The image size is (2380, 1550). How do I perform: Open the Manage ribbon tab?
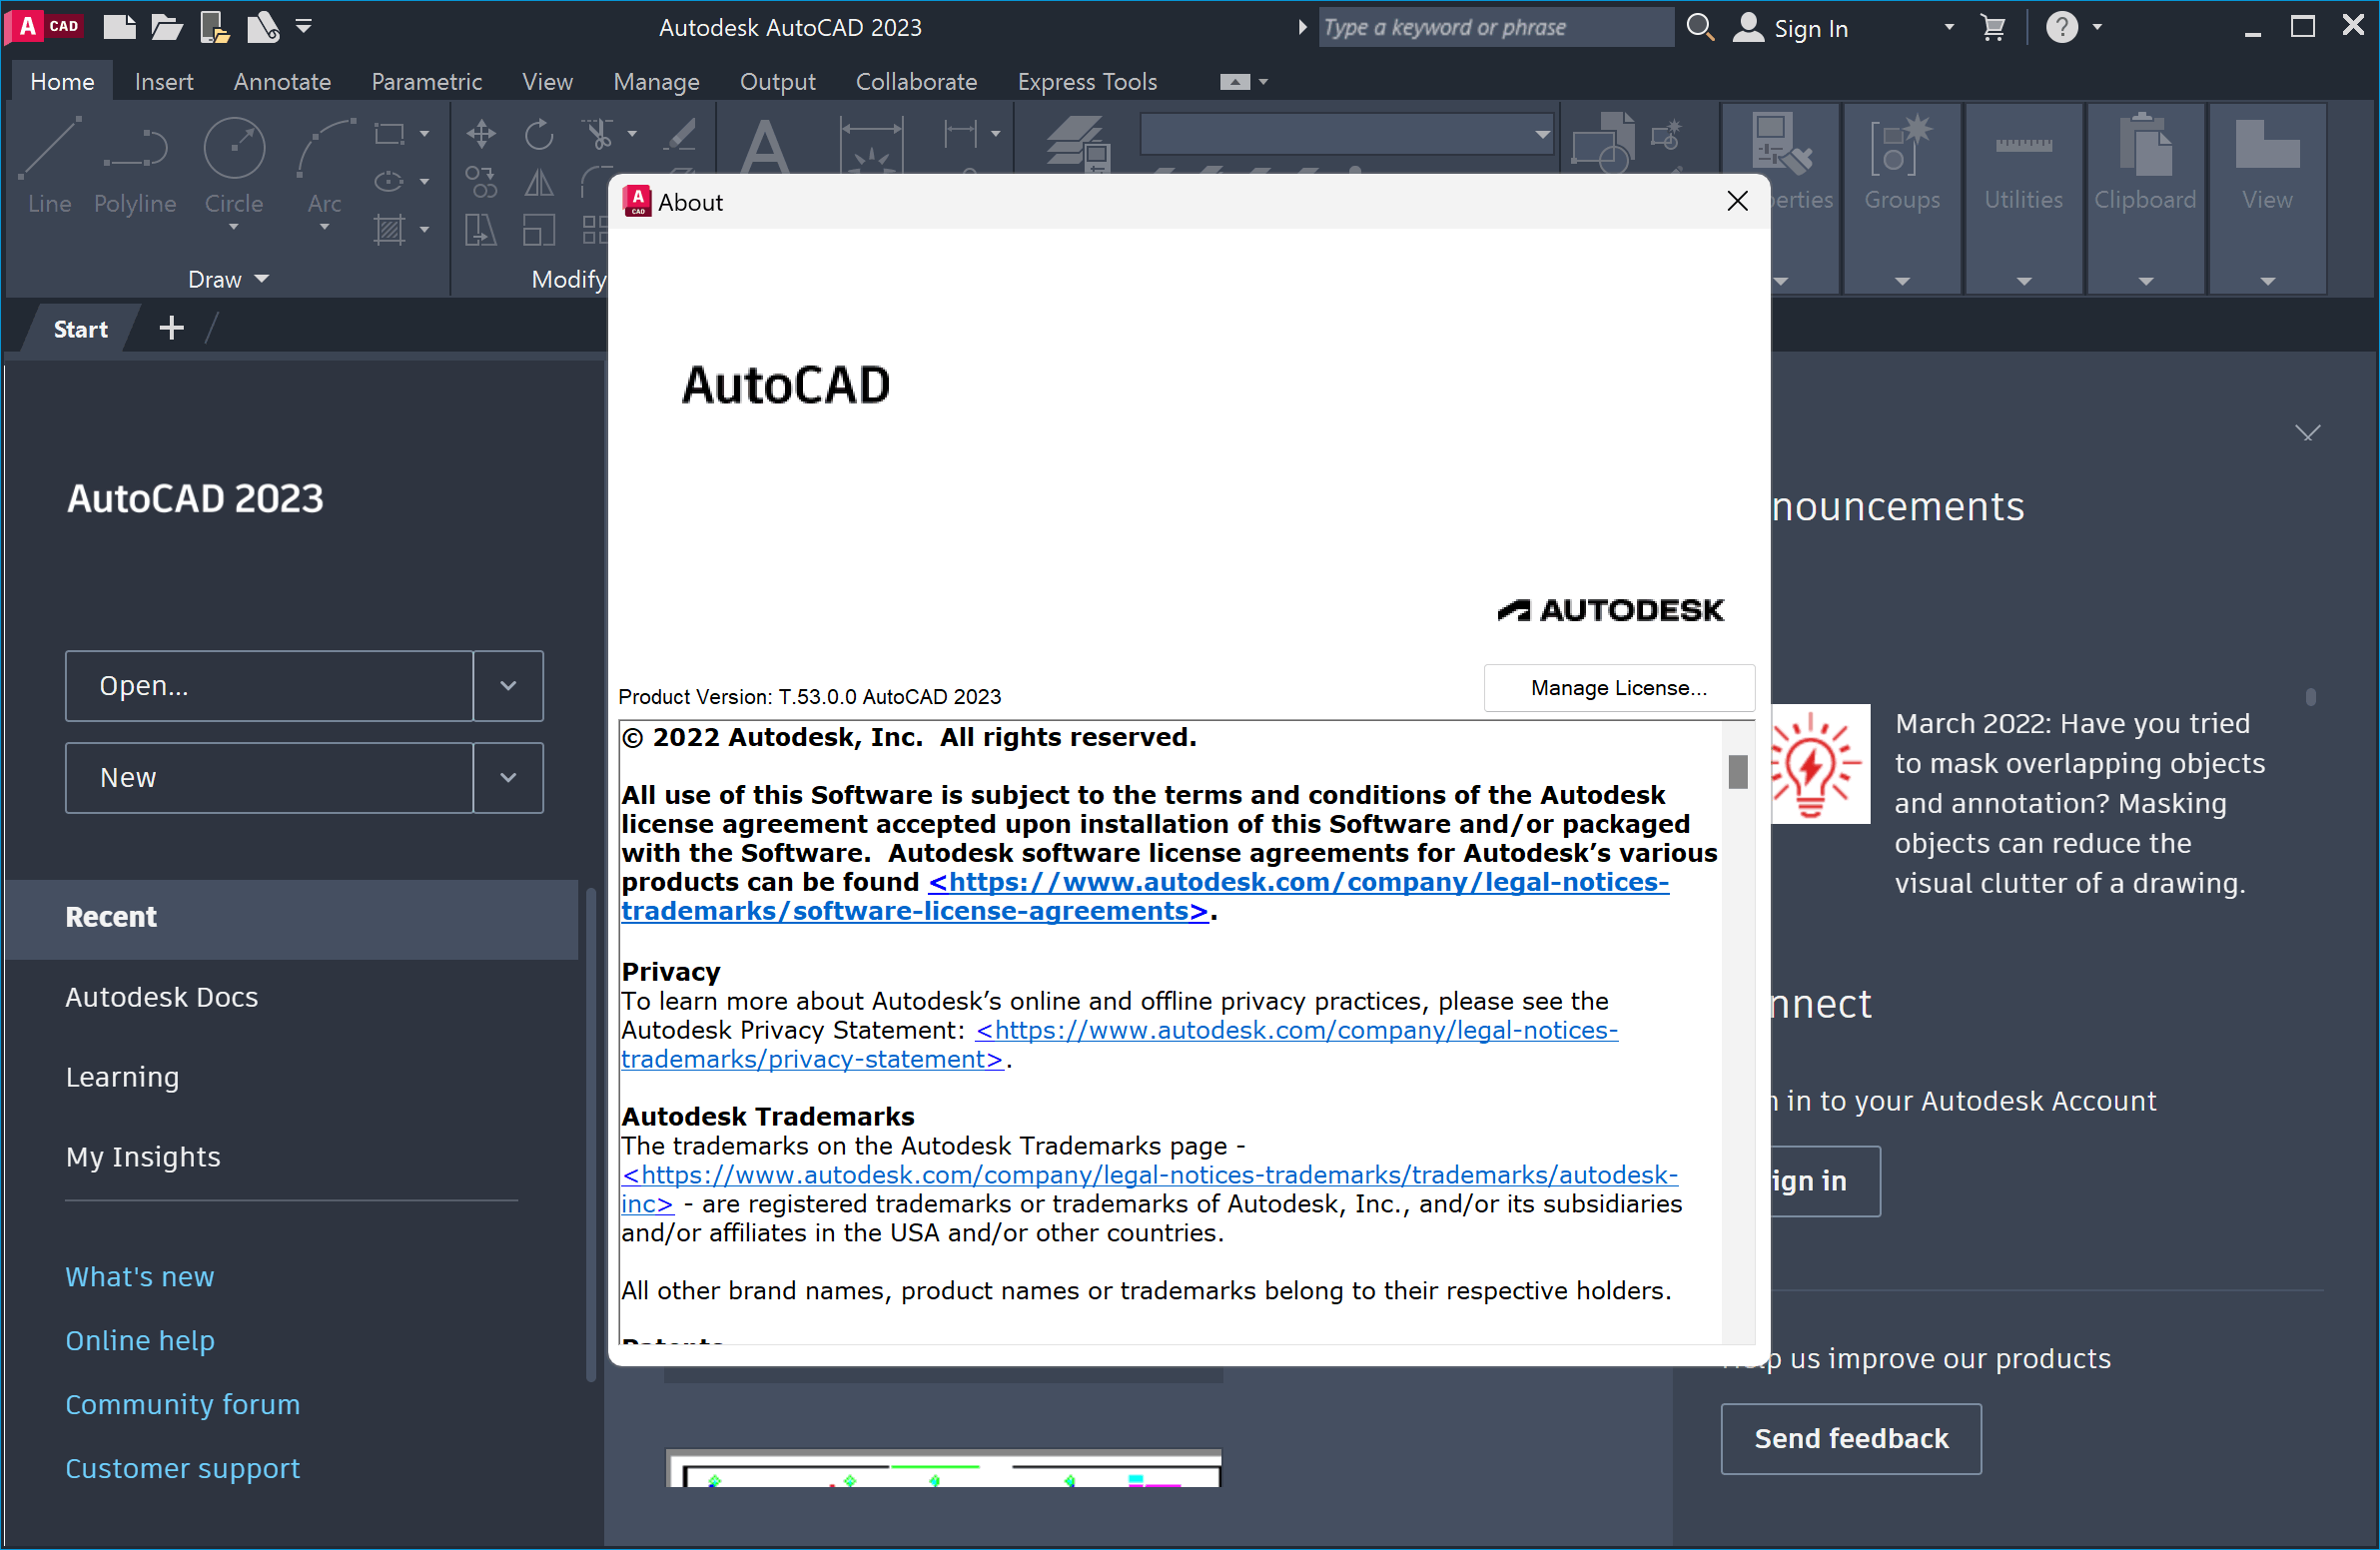coord(656,82)
